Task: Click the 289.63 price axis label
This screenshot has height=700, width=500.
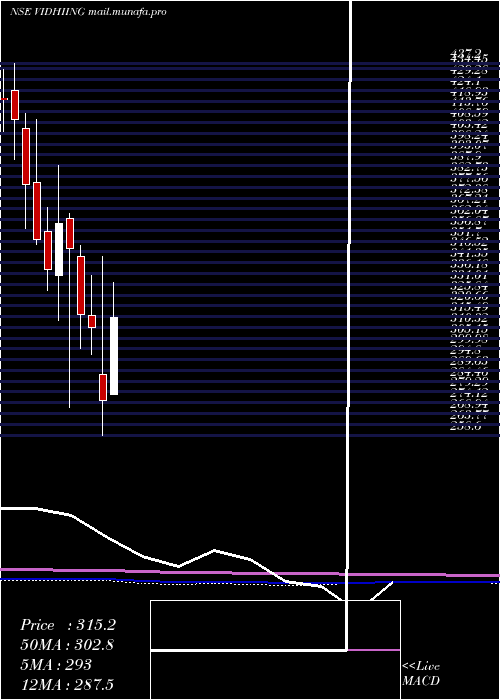Action: [x=469, y=363]
